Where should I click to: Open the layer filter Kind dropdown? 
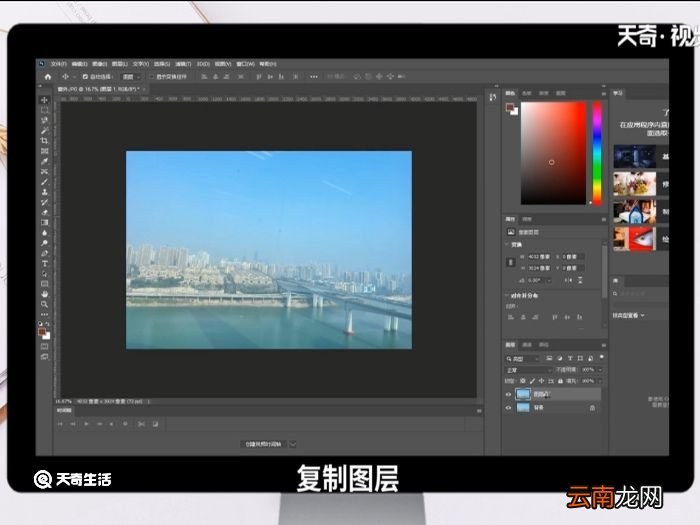point(523,359)
